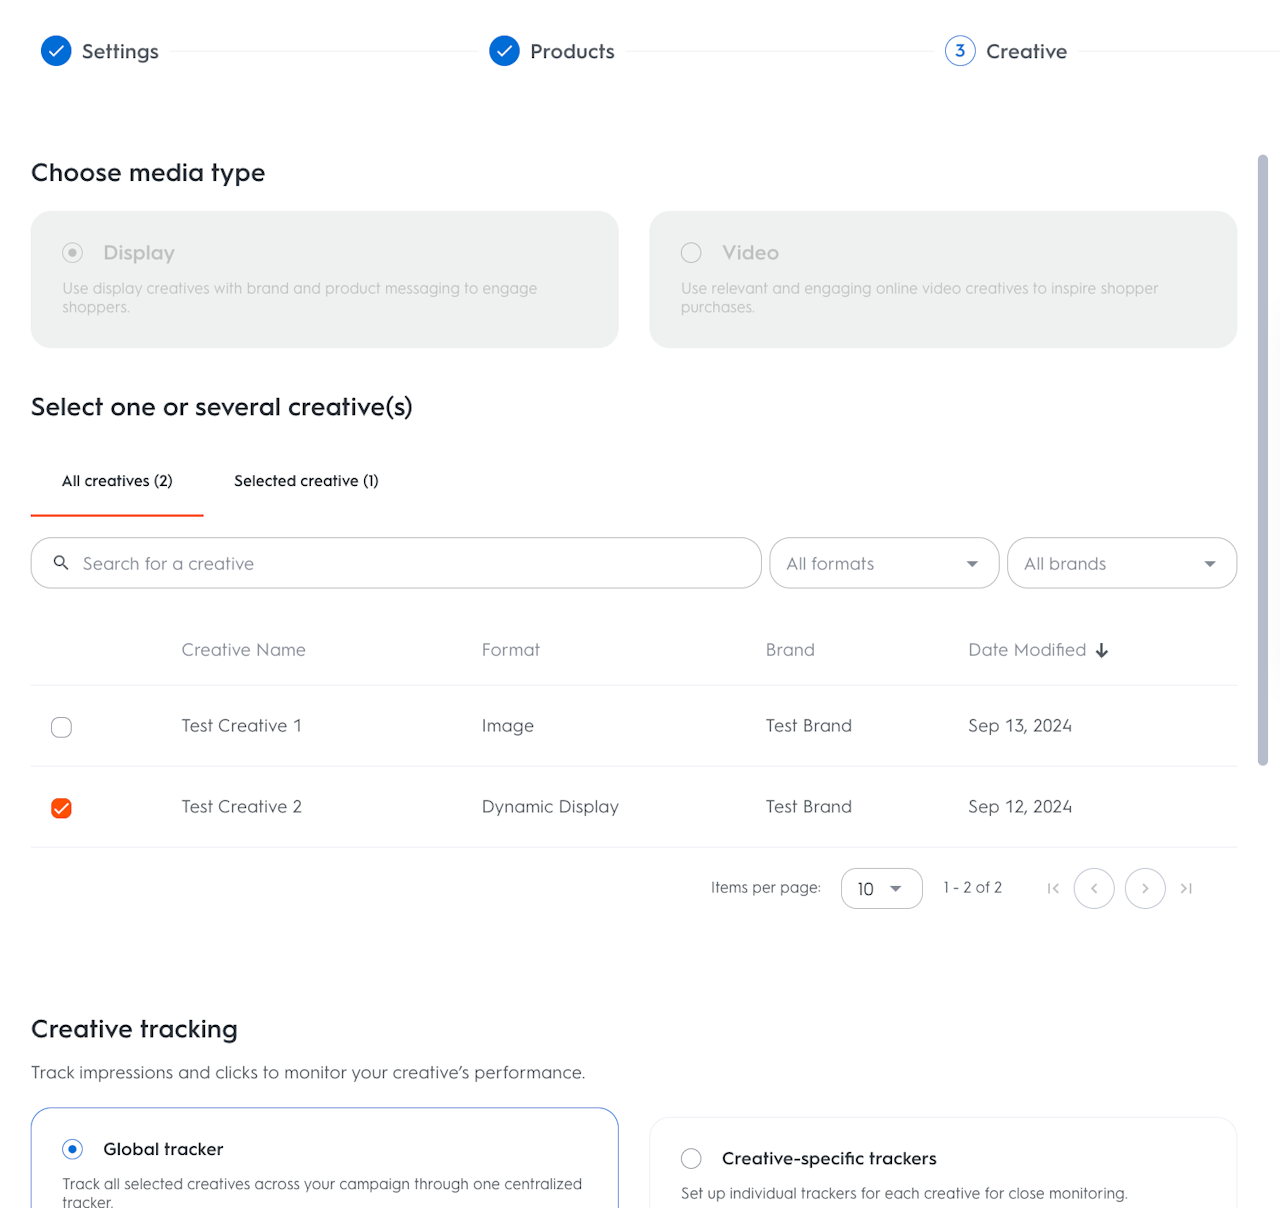This screenshot has height=1208, width=1280.
Task: Switch to the All creatives tab
Action: click(x=117, y=481)
